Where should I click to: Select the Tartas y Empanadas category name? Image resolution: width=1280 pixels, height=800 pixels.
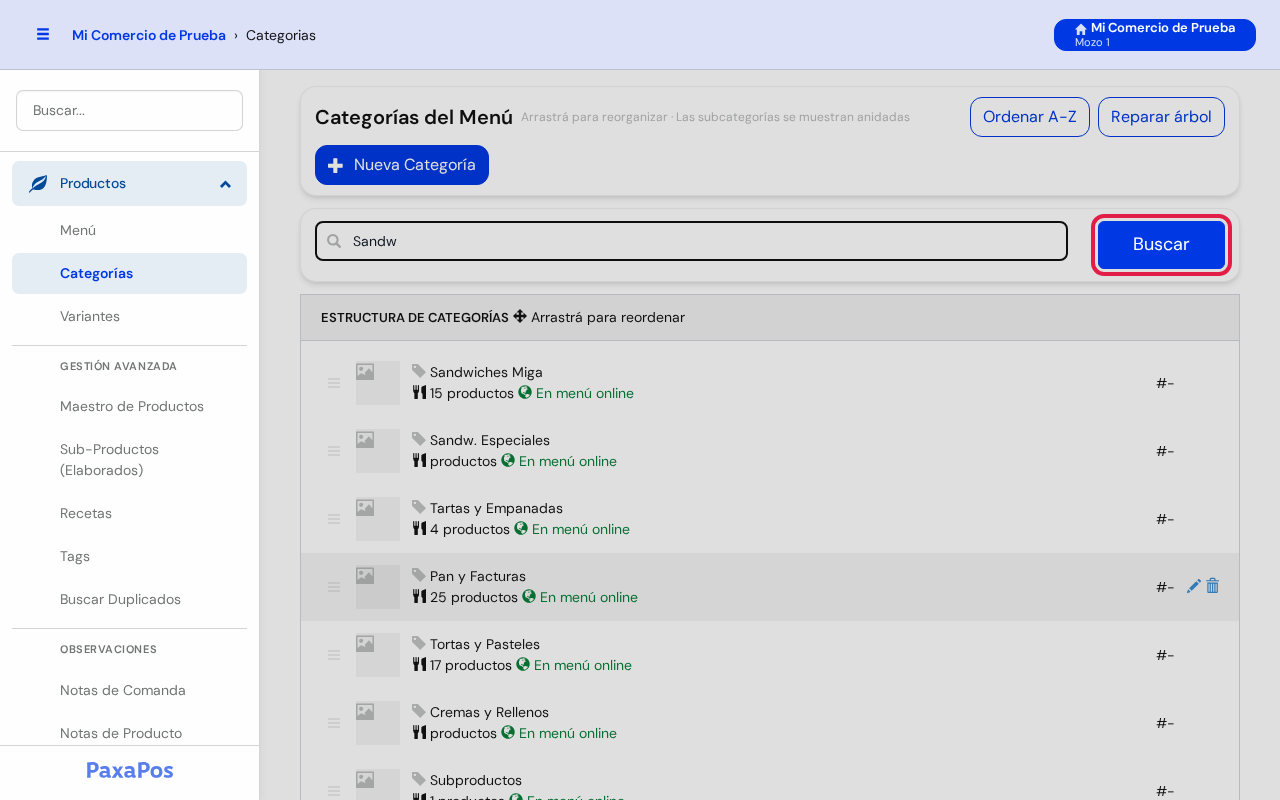tap(496, 508)
